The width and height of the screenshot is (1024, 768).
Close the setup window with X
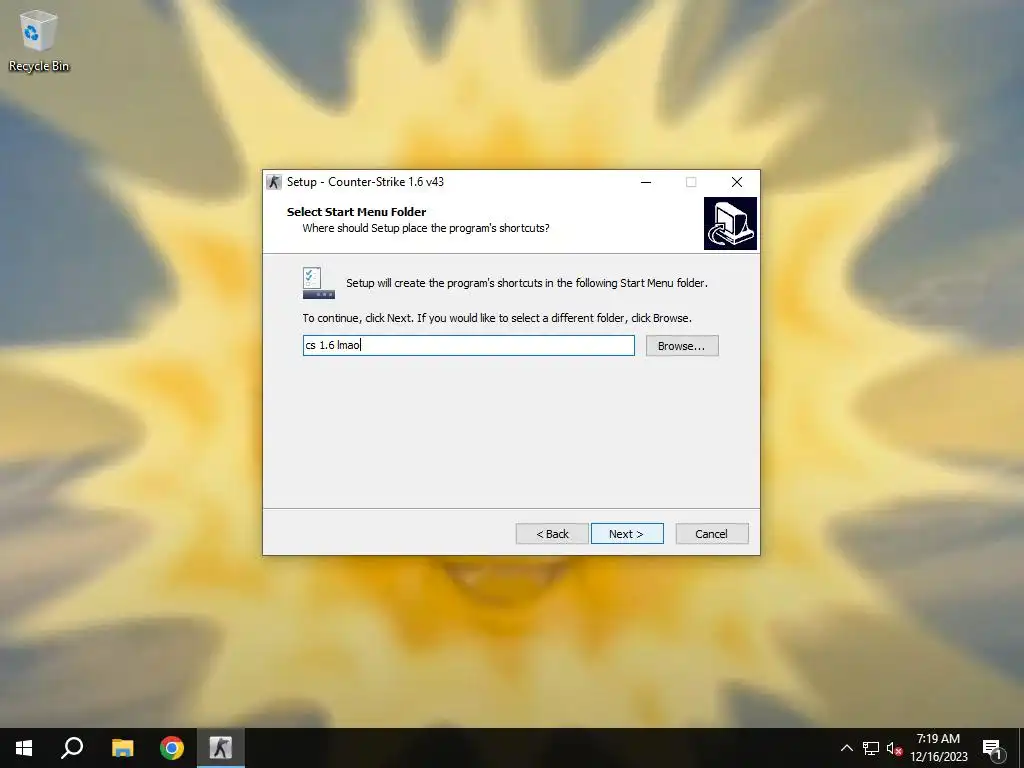(737, 182)
